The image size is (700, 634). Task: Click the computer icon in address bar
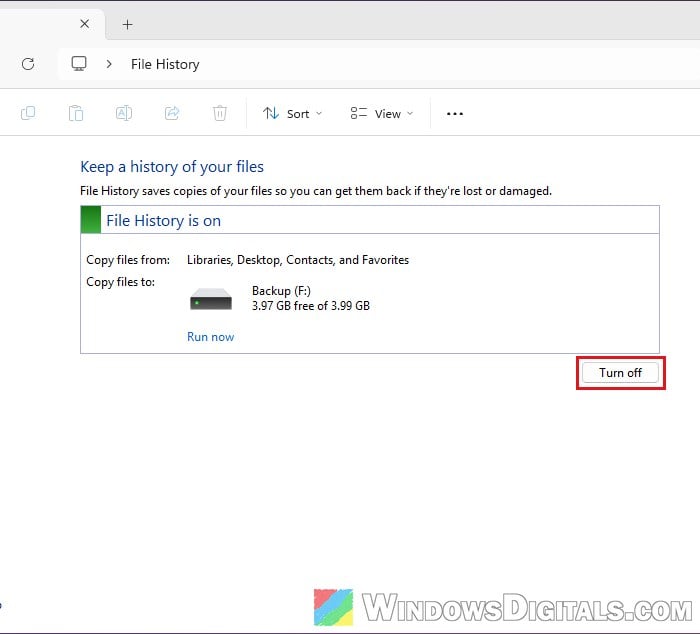pos(79,63)
